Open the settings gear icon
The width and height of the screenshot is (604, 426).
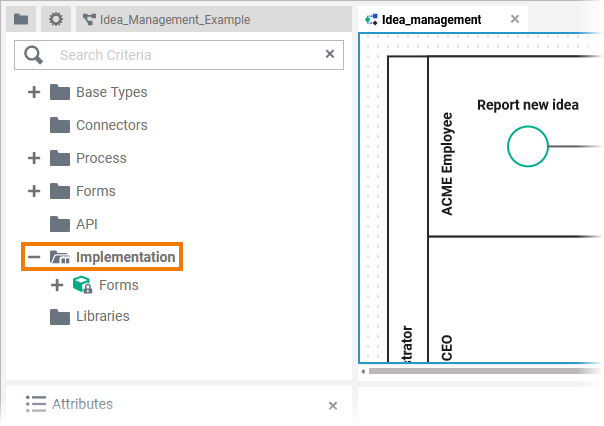(x=56, y=19)
